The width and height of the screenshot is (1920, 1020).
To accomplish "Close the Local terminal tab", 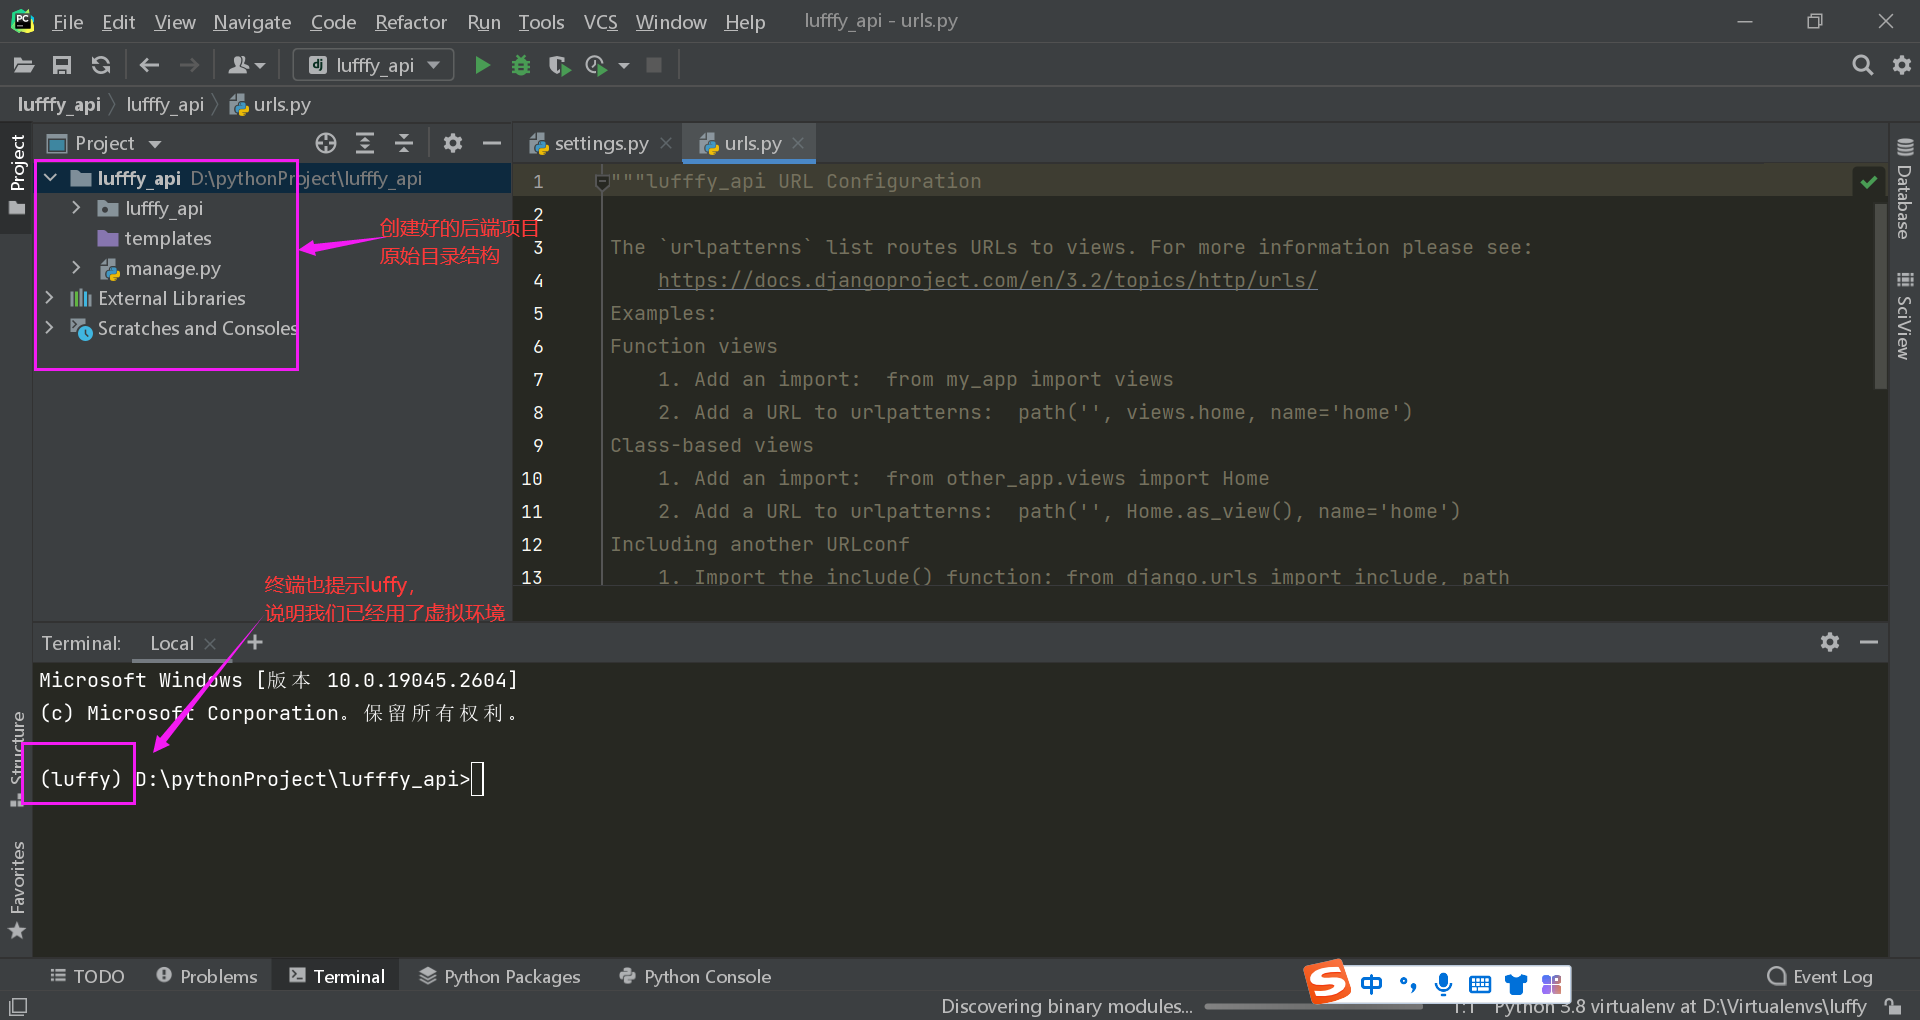I will [x=210, y=644].
